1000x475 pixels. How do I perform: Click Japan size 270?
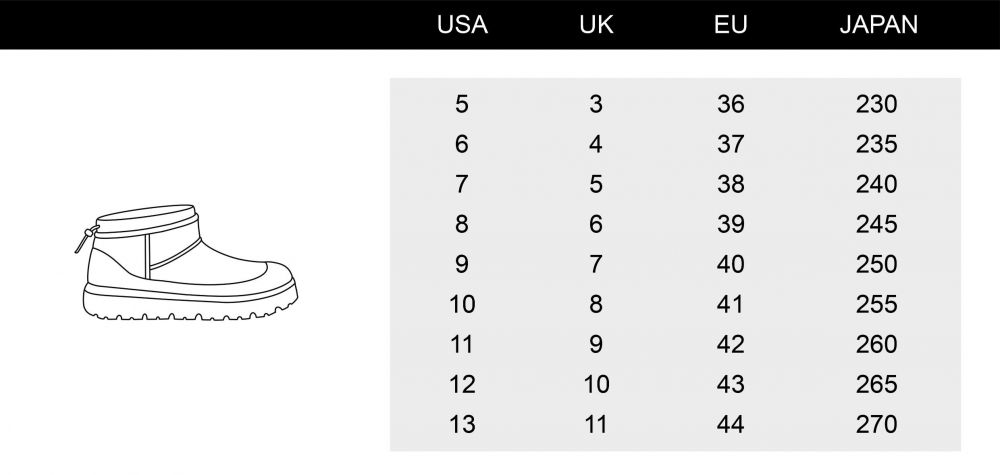(x=876, y=424)
